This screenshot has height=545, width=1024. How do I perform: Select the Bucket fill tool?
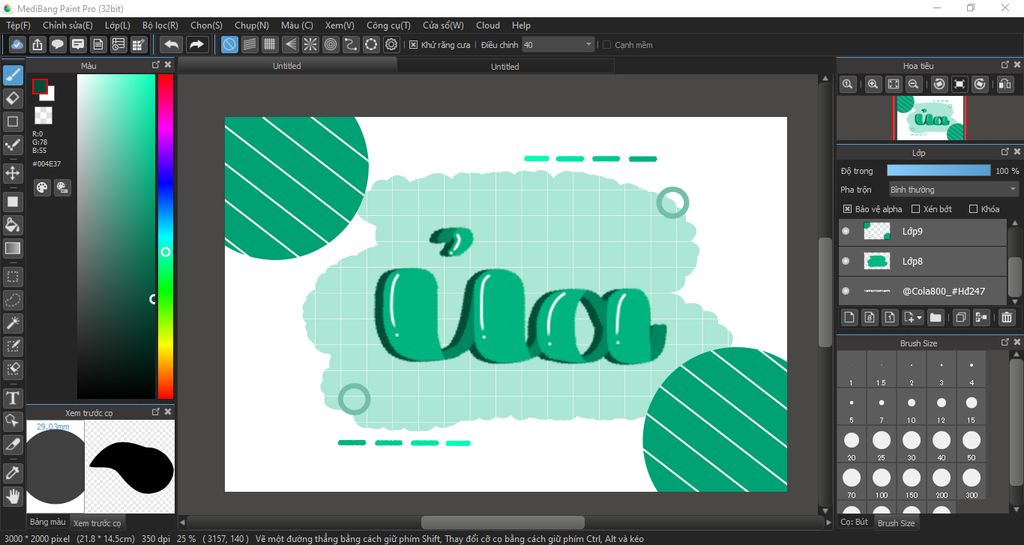[x=13, y=224]
